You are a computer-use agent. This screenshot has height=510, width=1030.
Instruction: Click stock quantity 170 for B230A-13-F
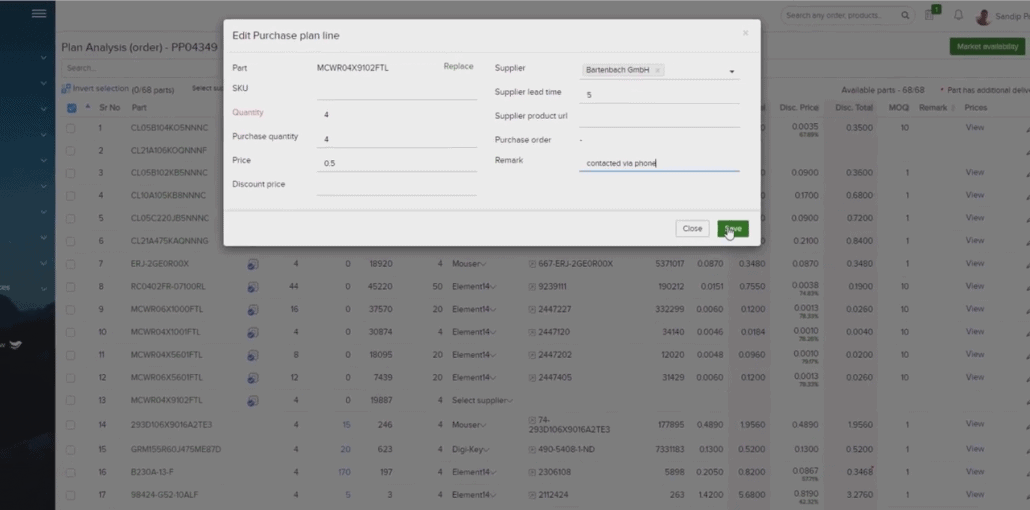tap(344, 472)
